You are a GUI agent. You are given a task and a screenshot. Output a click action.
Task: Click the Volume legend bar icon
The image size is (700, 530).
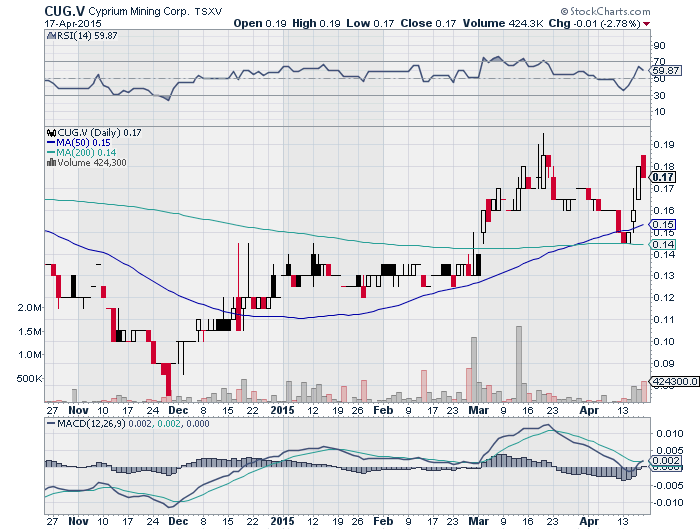click(51, 163)
